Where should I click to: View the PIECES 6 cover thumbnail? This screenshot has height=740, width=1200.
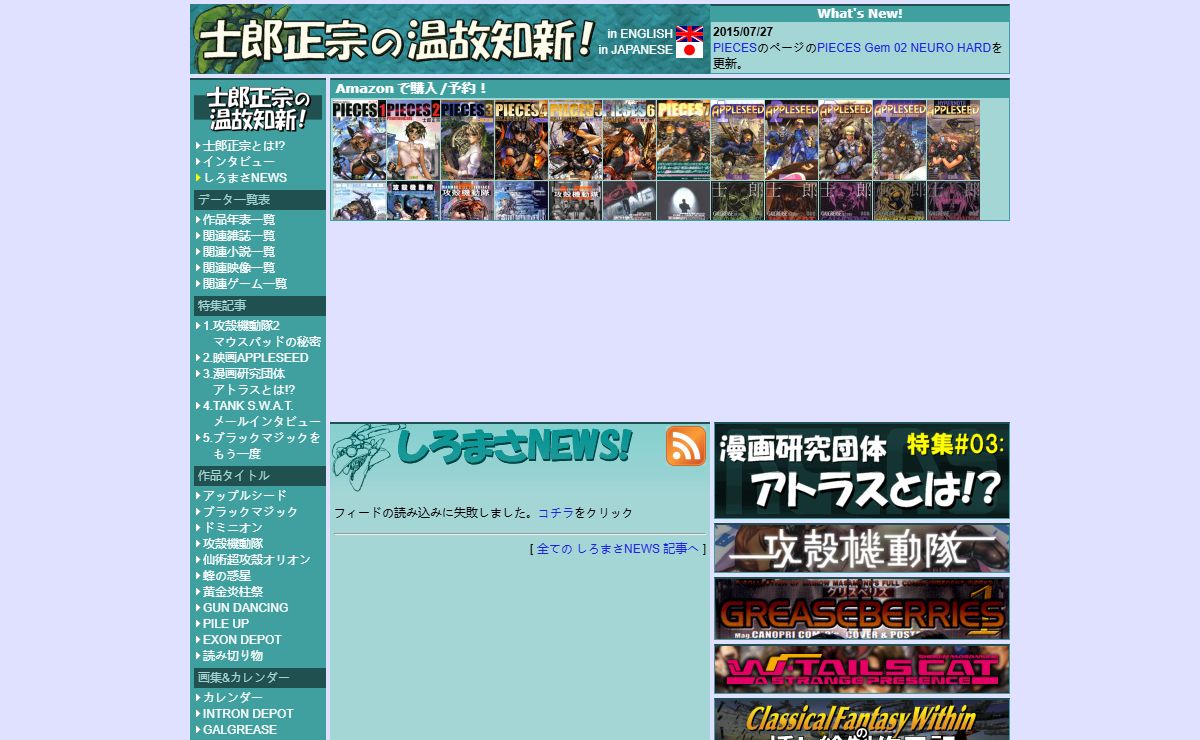pyautogui.click(x=629, y=140)
